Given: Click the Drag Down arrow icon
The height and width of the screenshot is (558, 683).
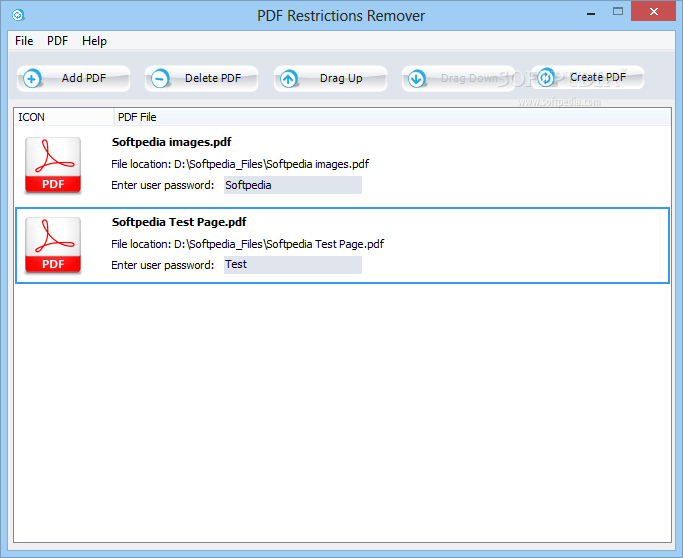Looking at the screenshot, I should click(x=416, y=79).
